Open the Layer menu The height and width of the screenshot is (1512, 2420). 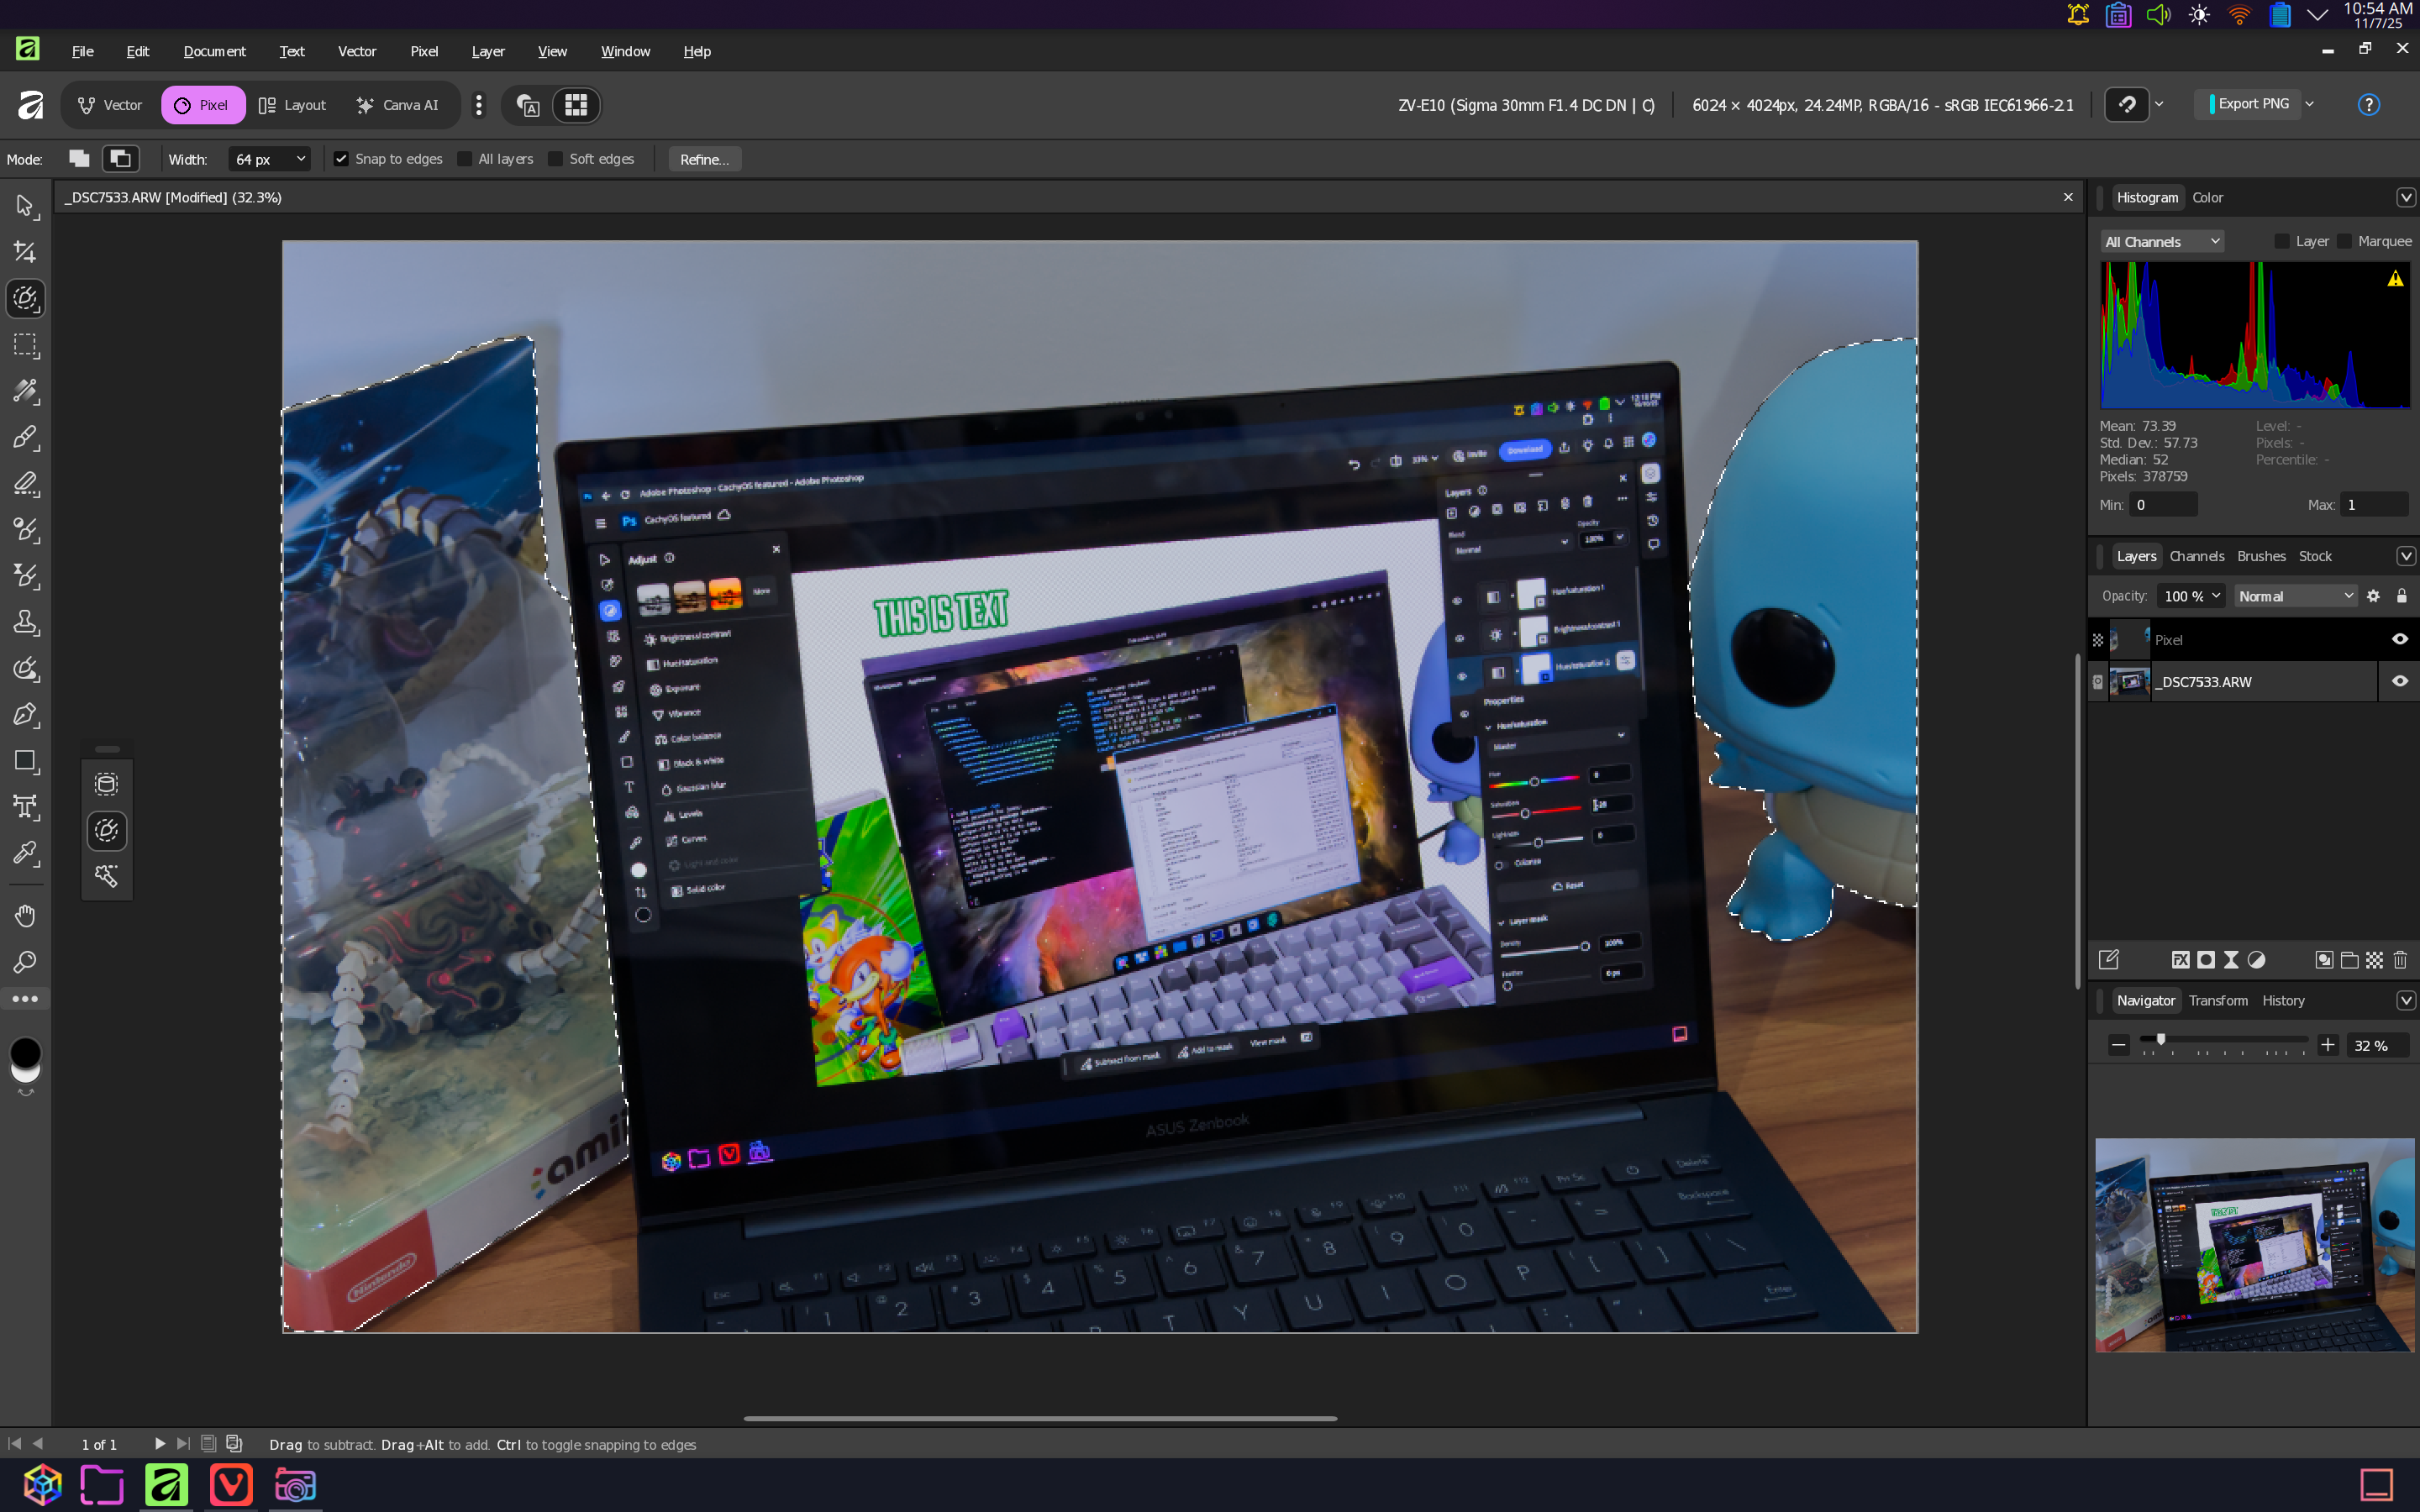coord(488,51)
